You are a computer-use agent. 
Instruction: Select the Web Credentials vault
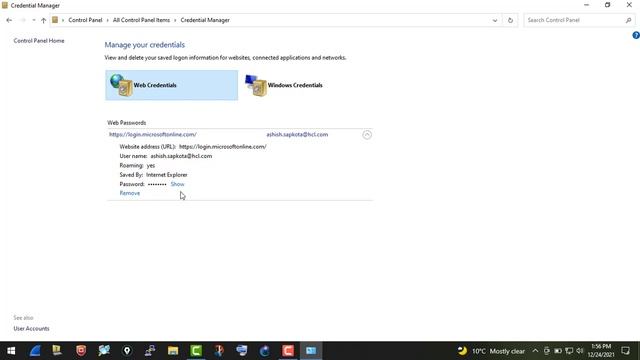tap(171, 85)
